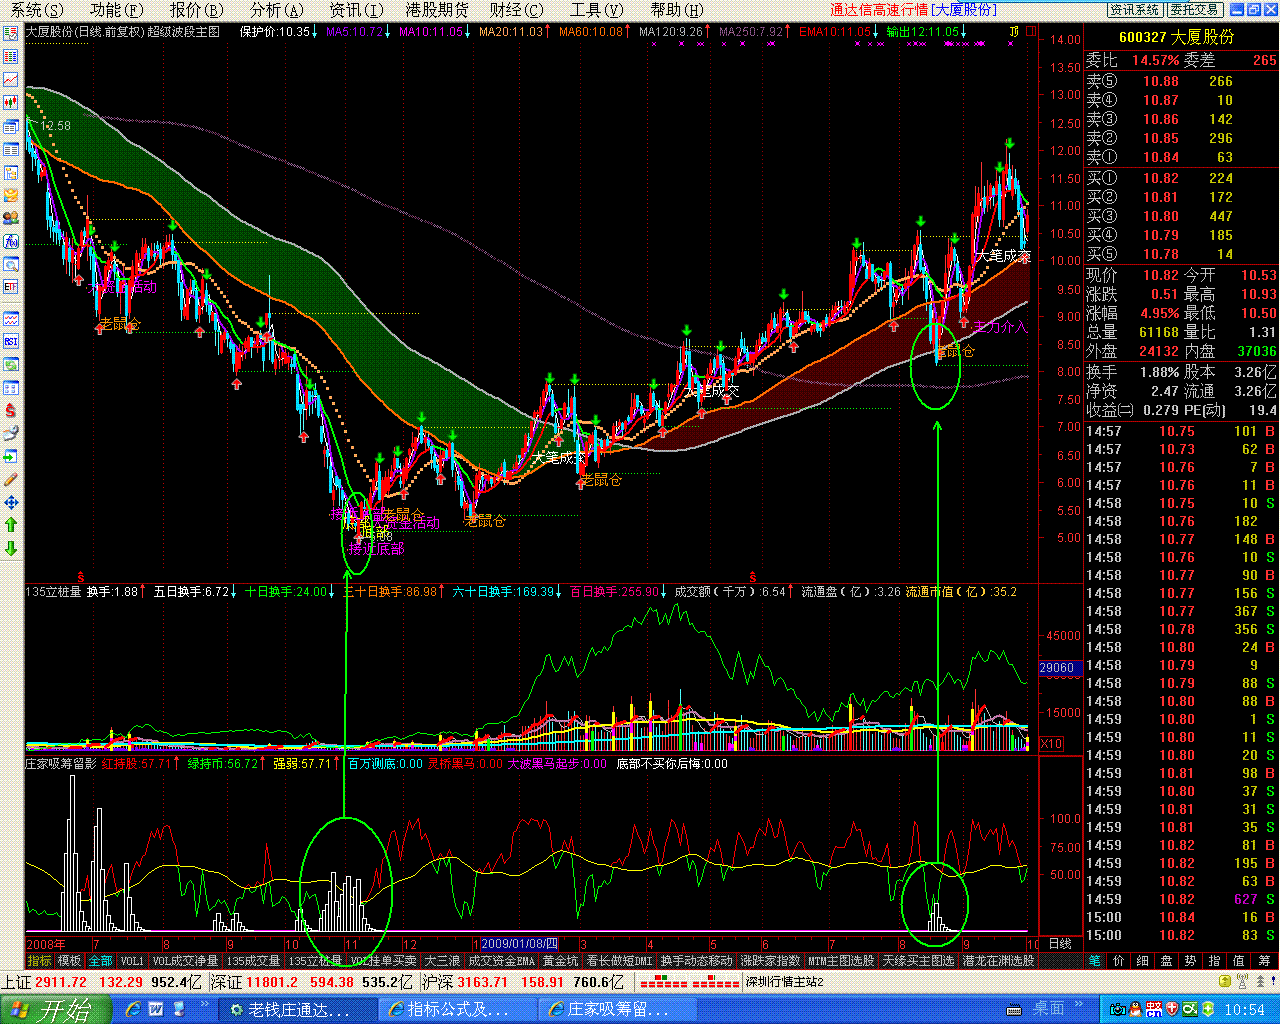Click the blue four-way move arrows icon
Viewport: 1280px width, 1024px height.
click(11, 503)
